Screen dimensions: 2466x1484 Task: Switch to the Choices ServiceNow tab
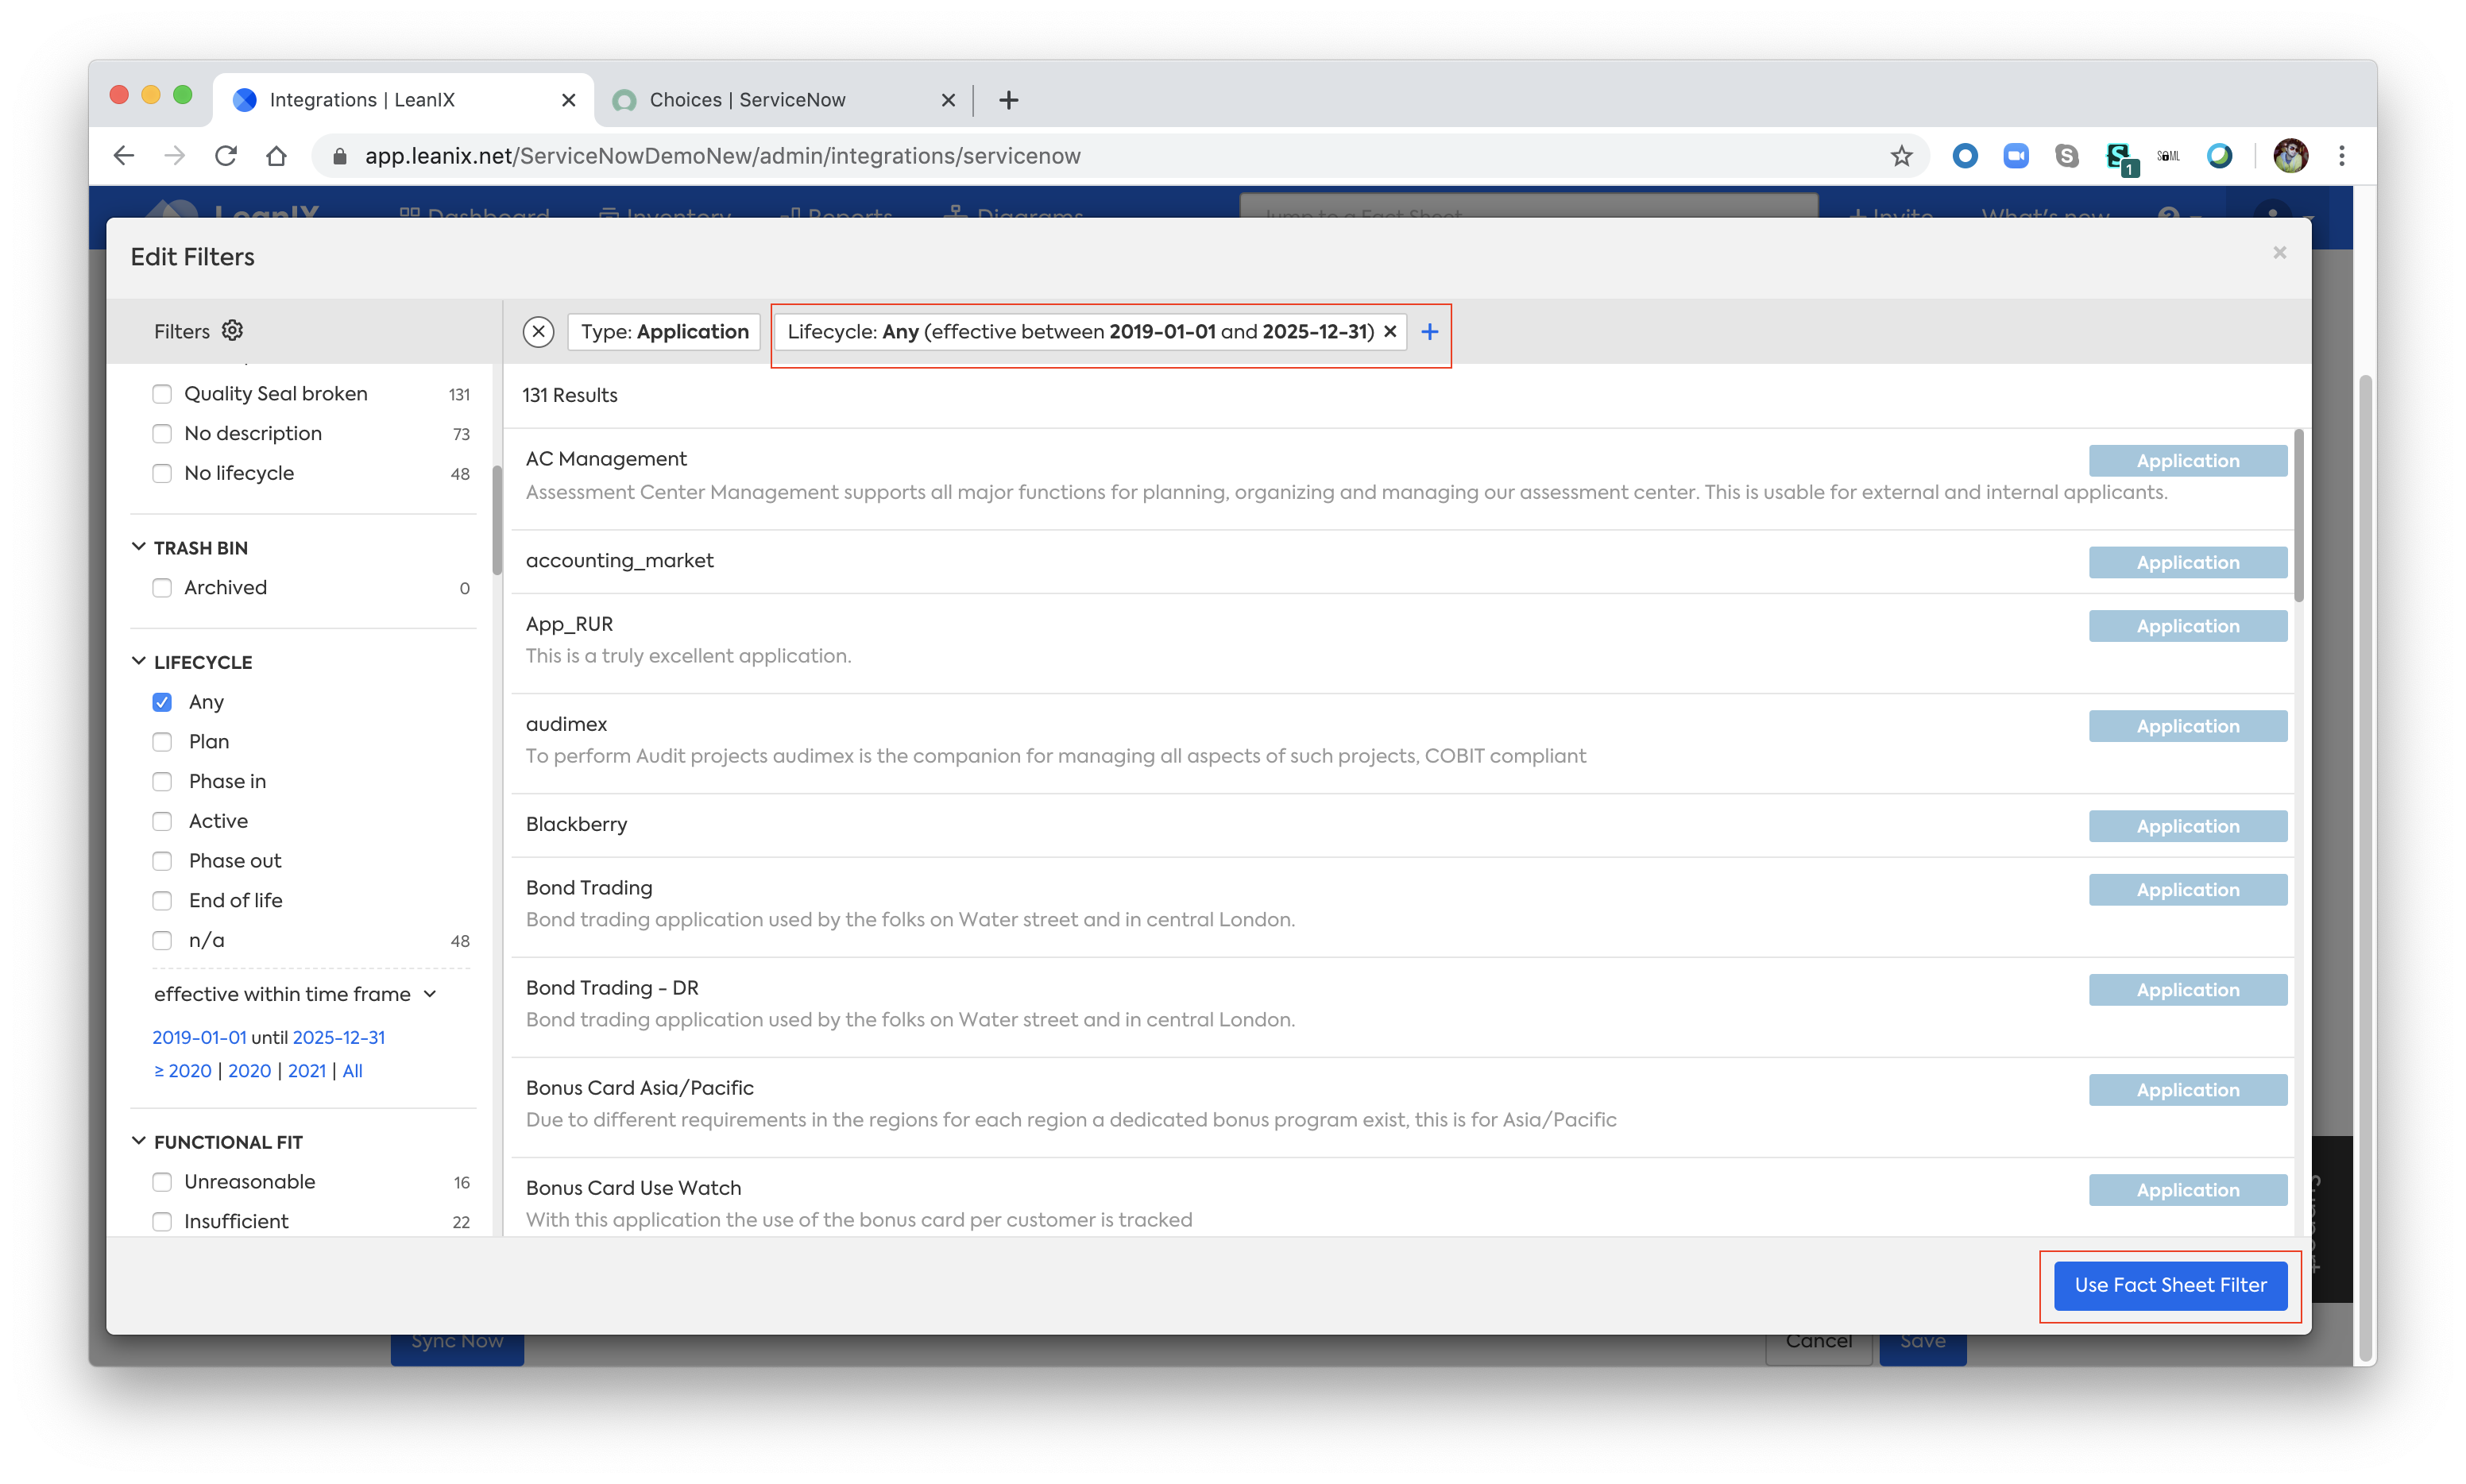click(783, 100)
